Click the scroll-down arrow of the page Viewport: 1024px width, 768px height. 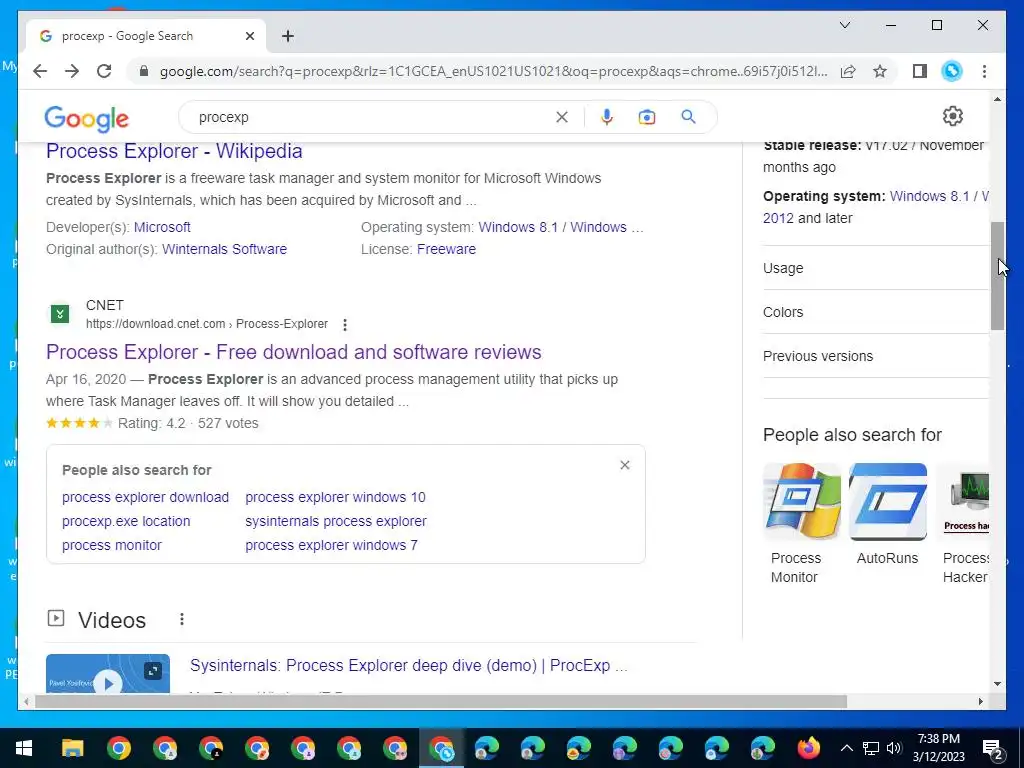point(997,684)
